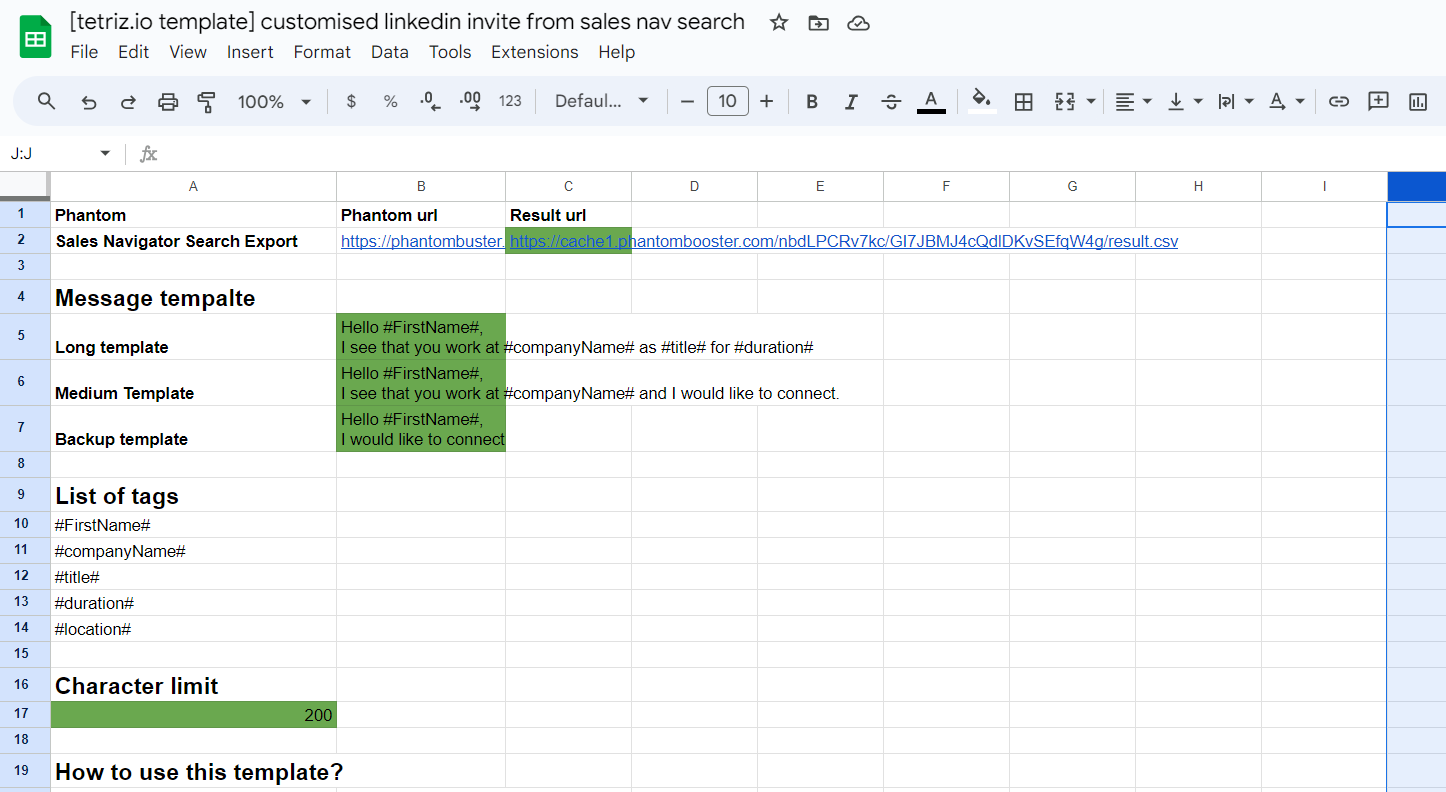
Task: Undo the last action
Action: (89, 101)
